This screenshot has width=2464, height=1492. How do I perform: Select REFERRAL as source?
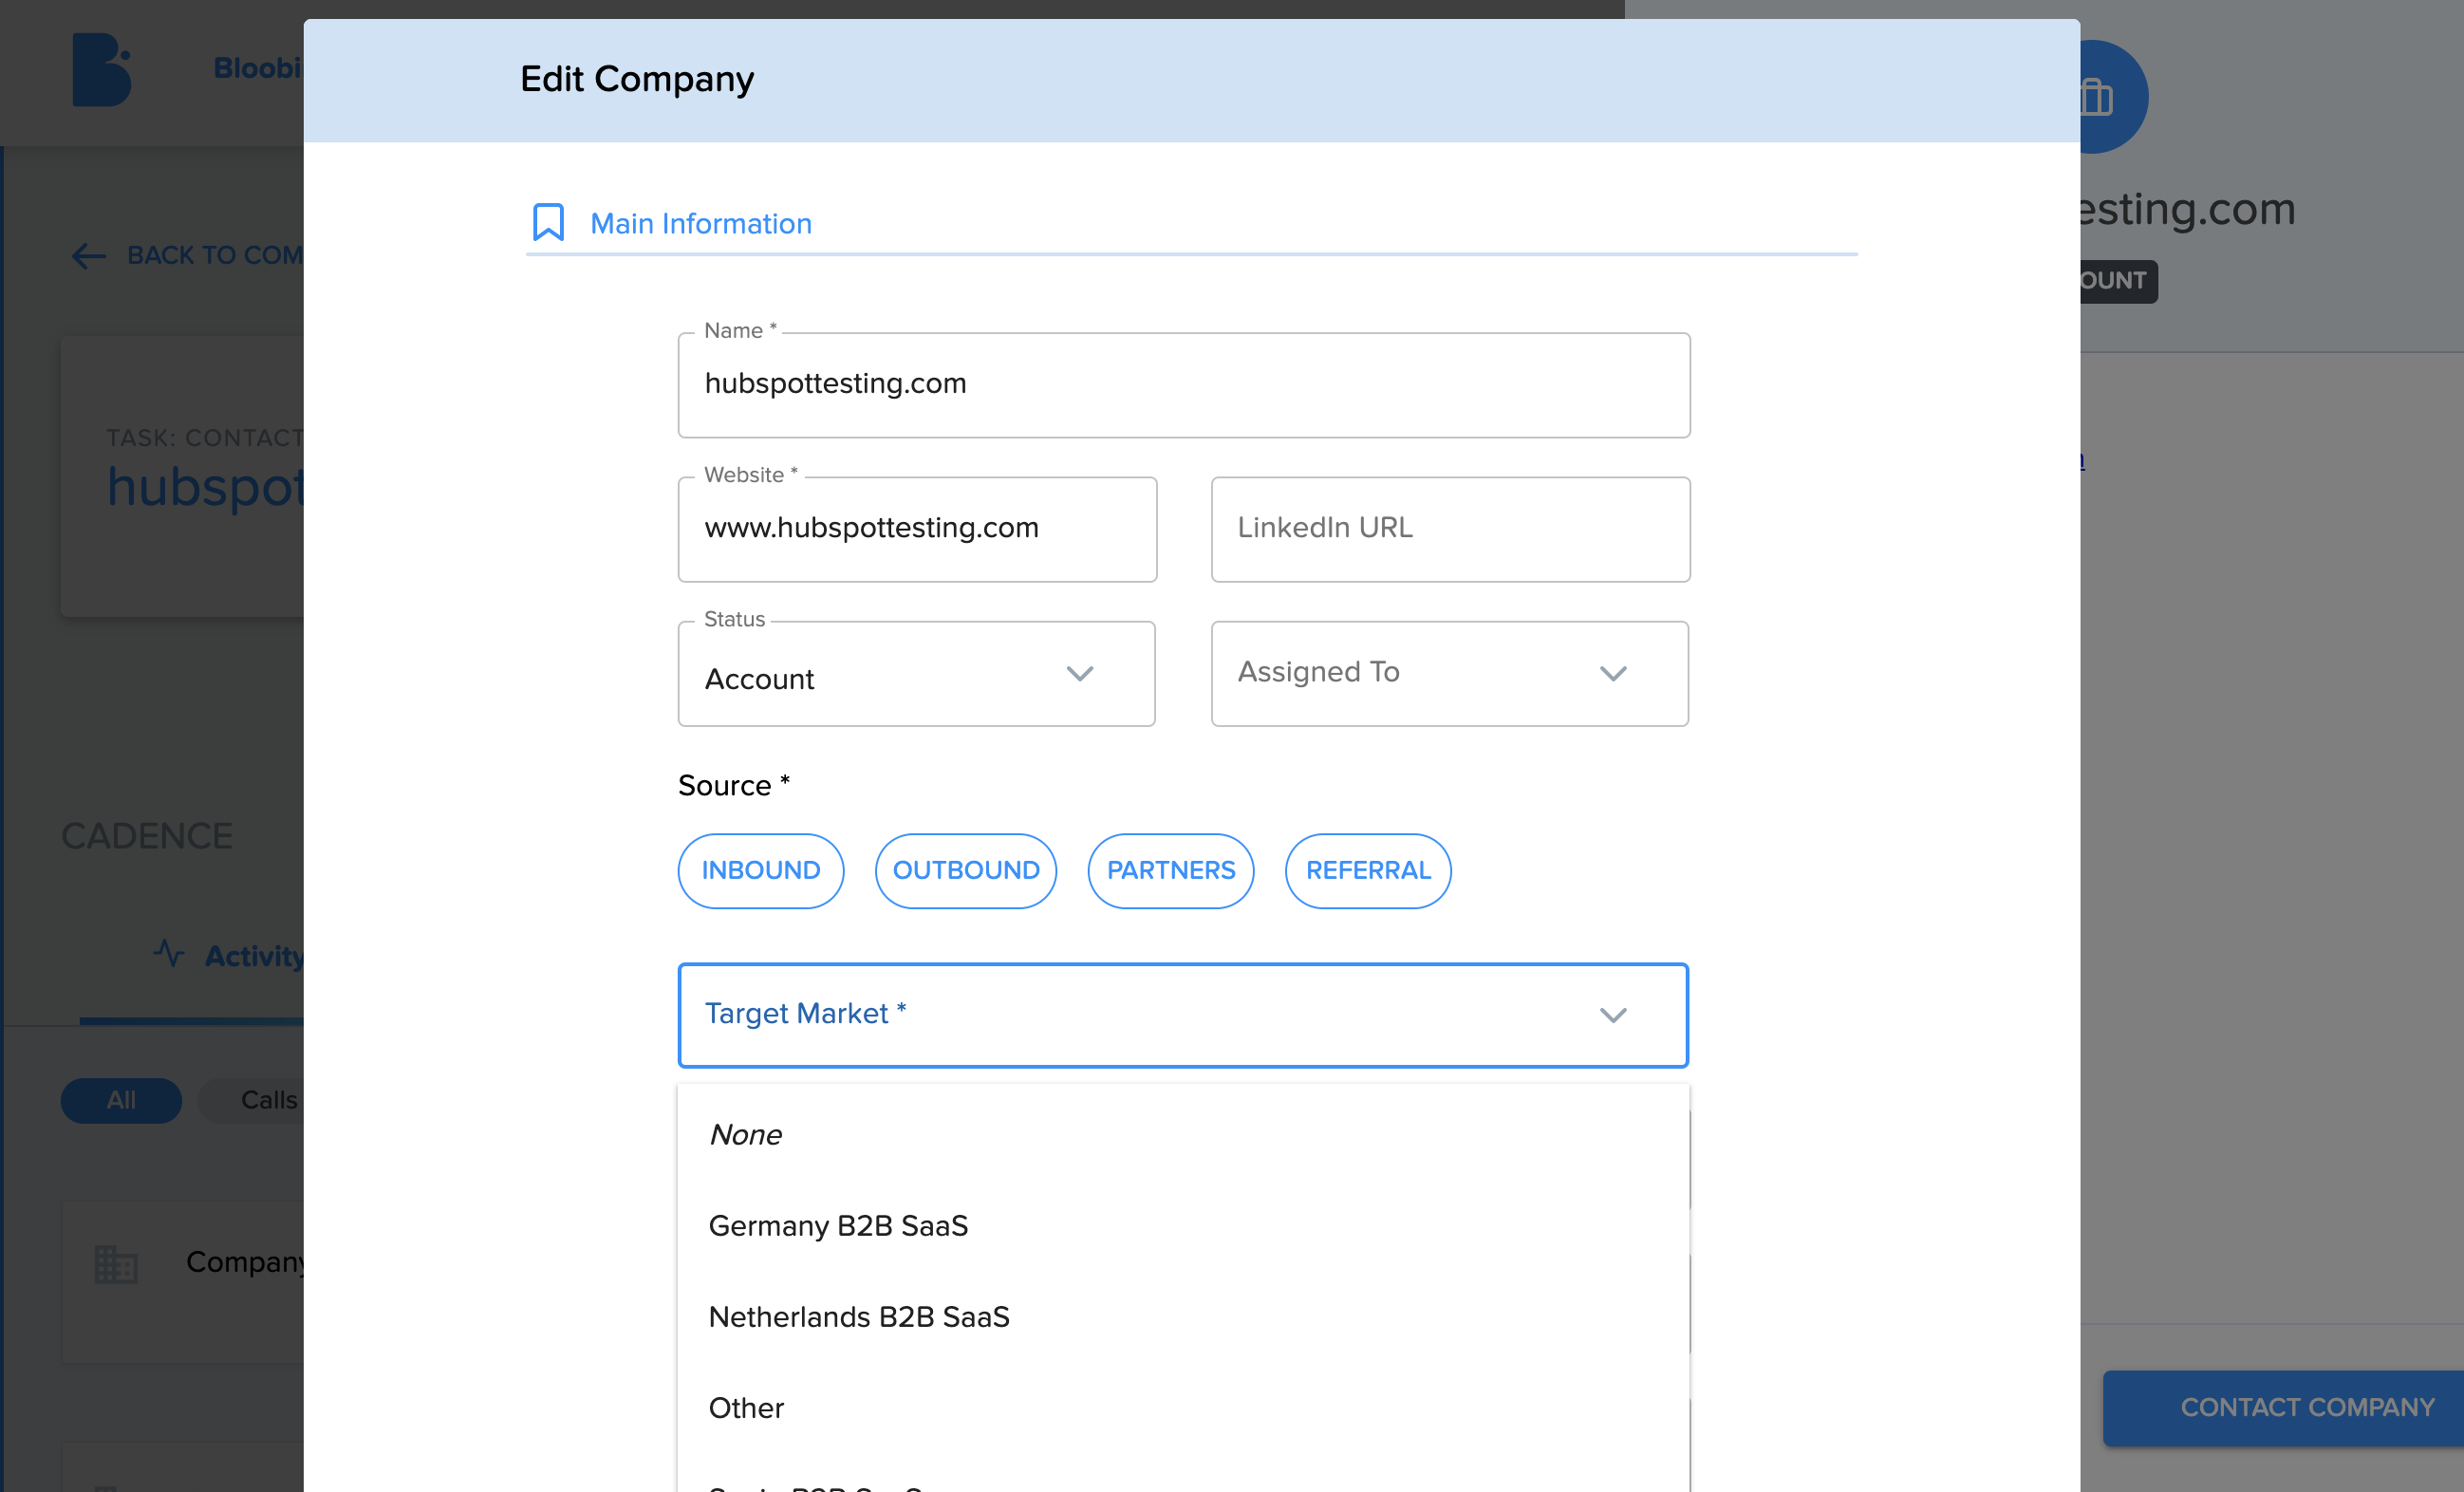click(1368, 871)
